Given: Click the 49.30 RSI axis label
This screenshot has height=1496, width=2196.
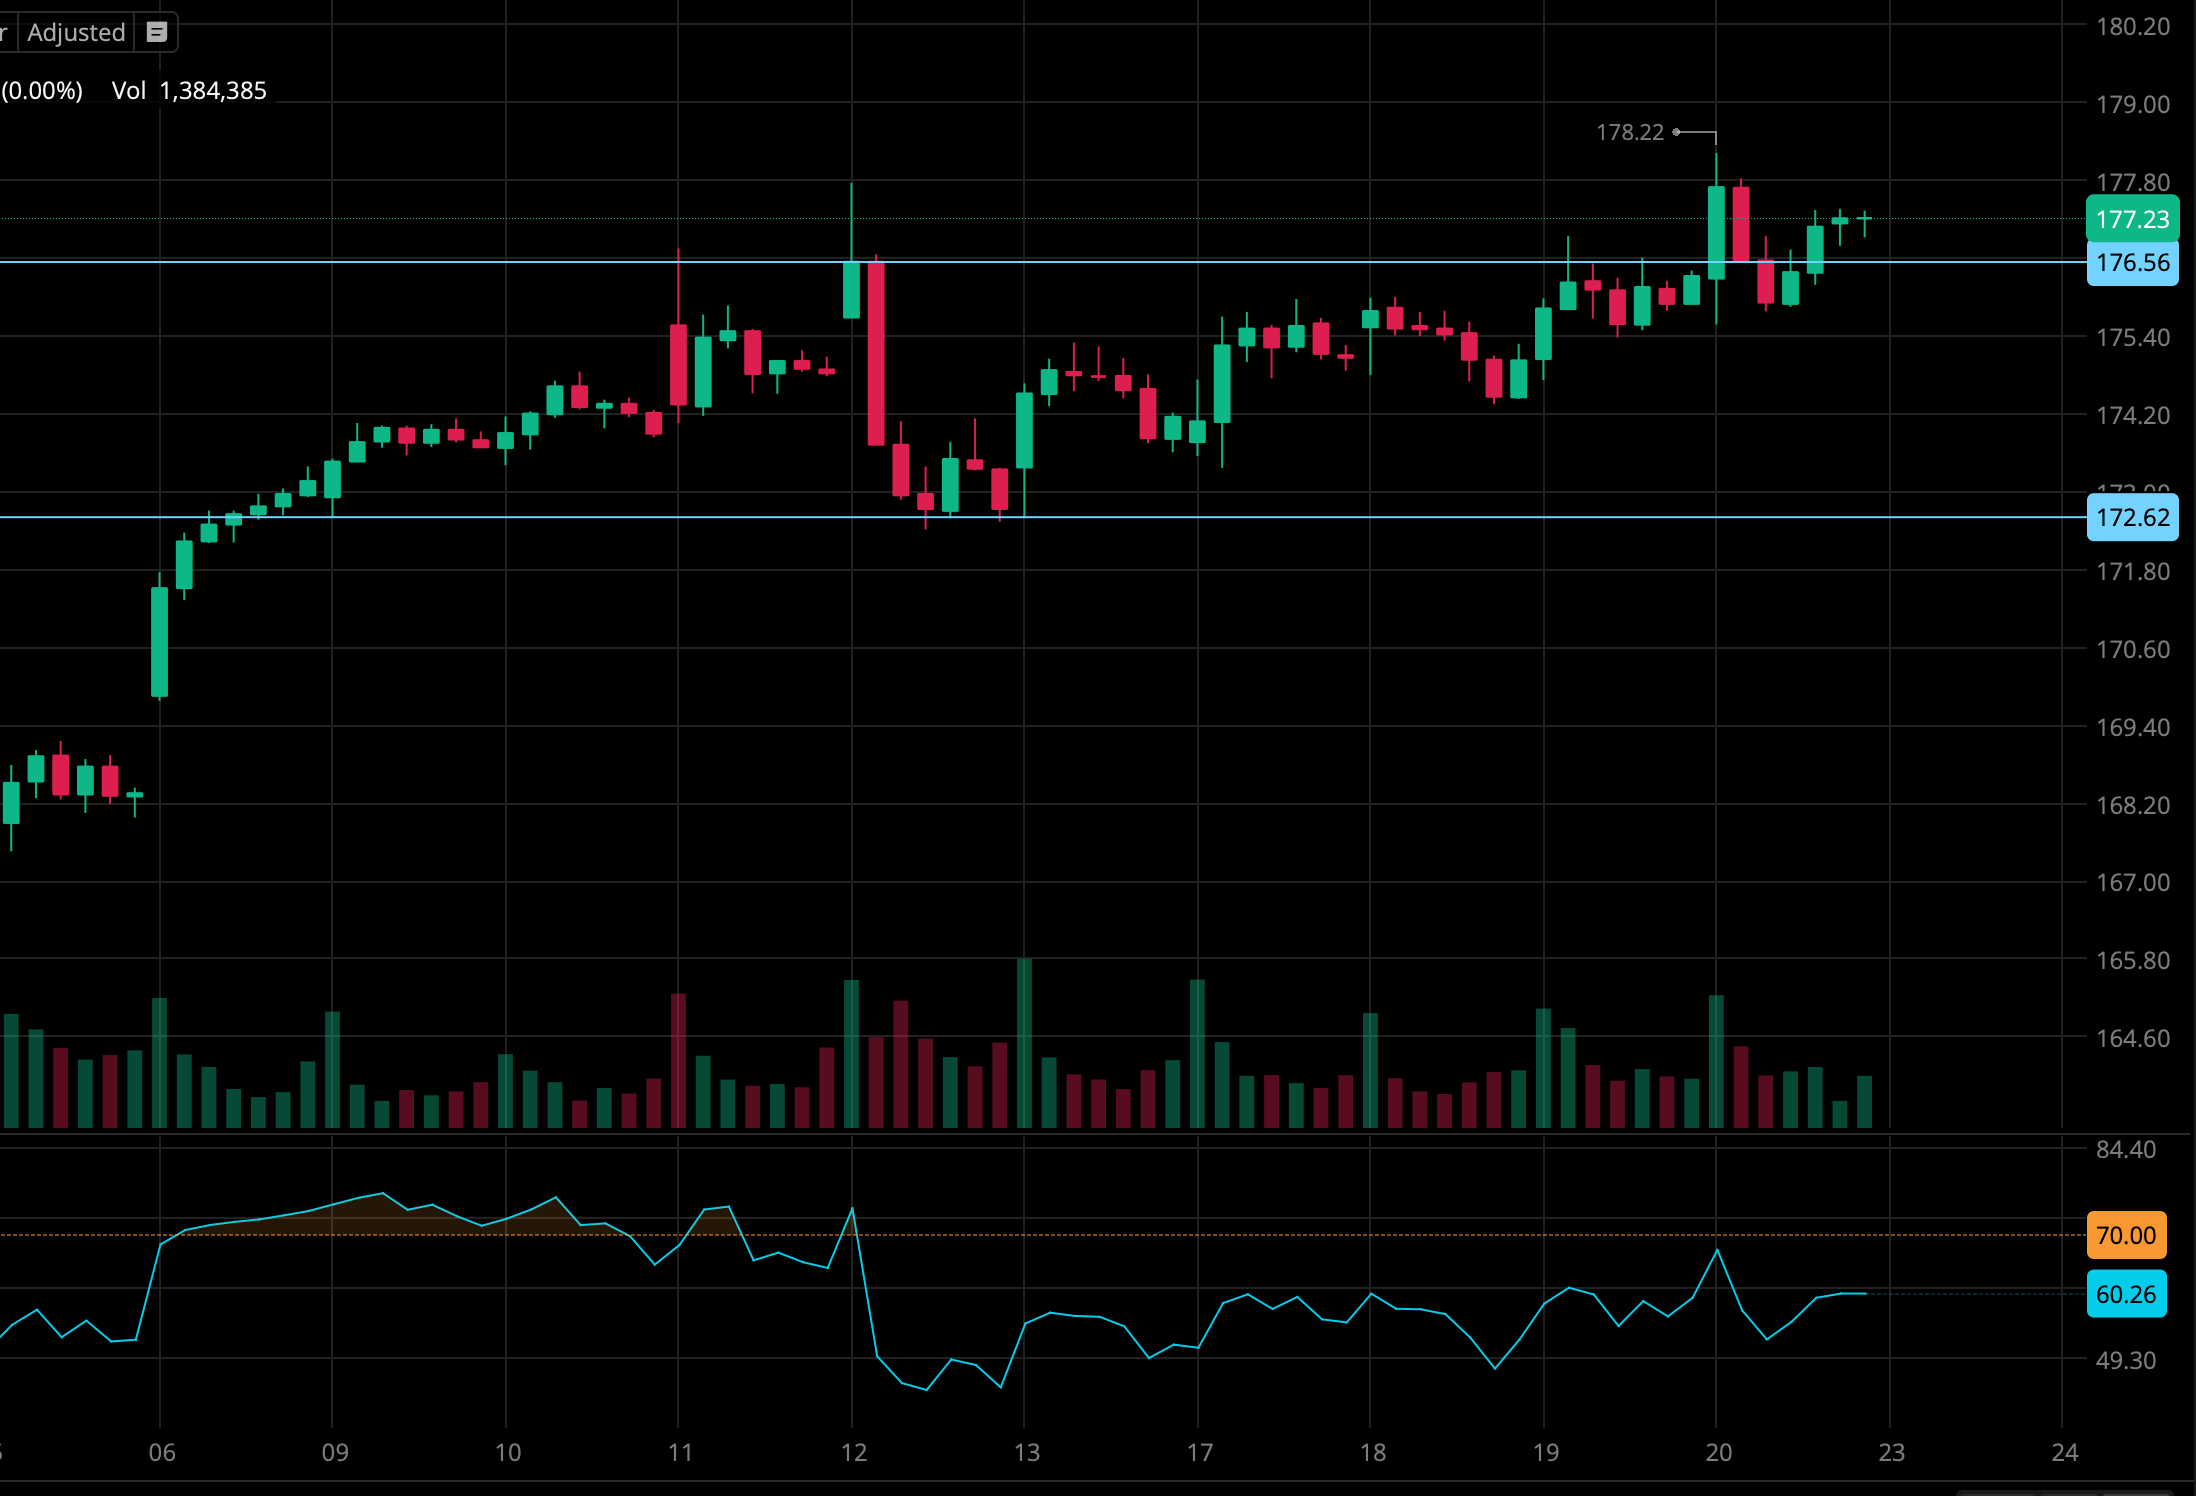Looking at the screenshot, I should (x=2126, y=1360).
